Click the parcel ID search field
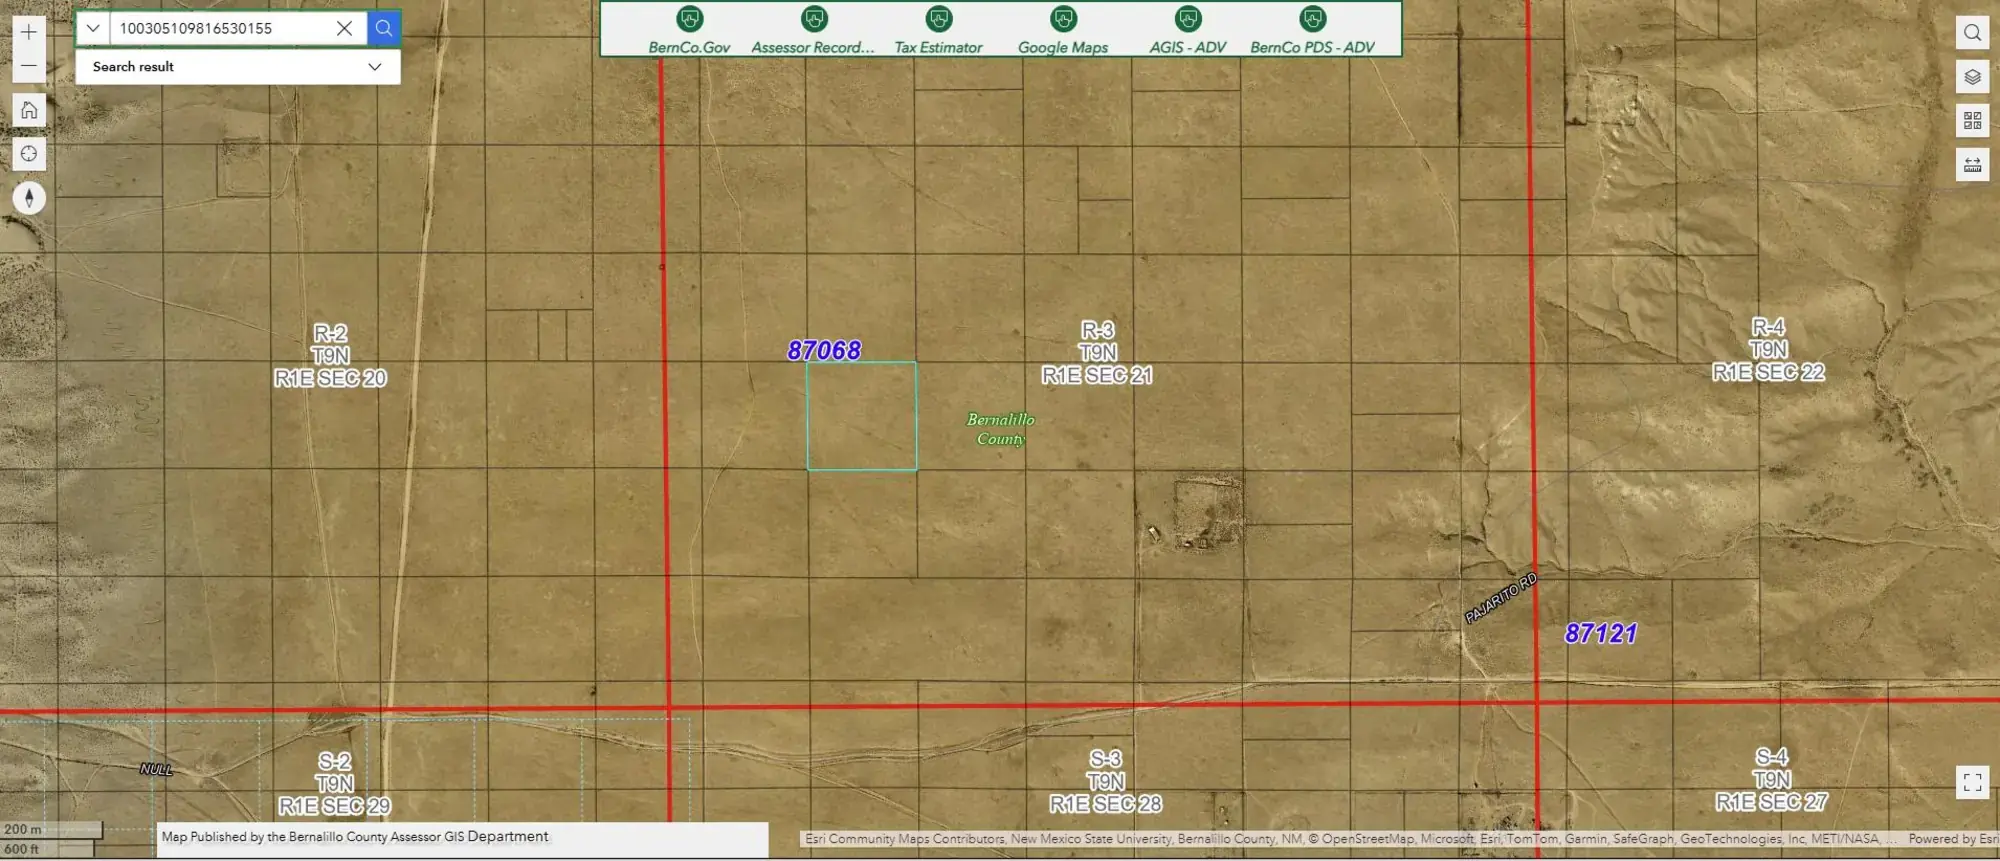Viewport: 2000px width, 861px height. pyautogui.click(x=220, y=28)
